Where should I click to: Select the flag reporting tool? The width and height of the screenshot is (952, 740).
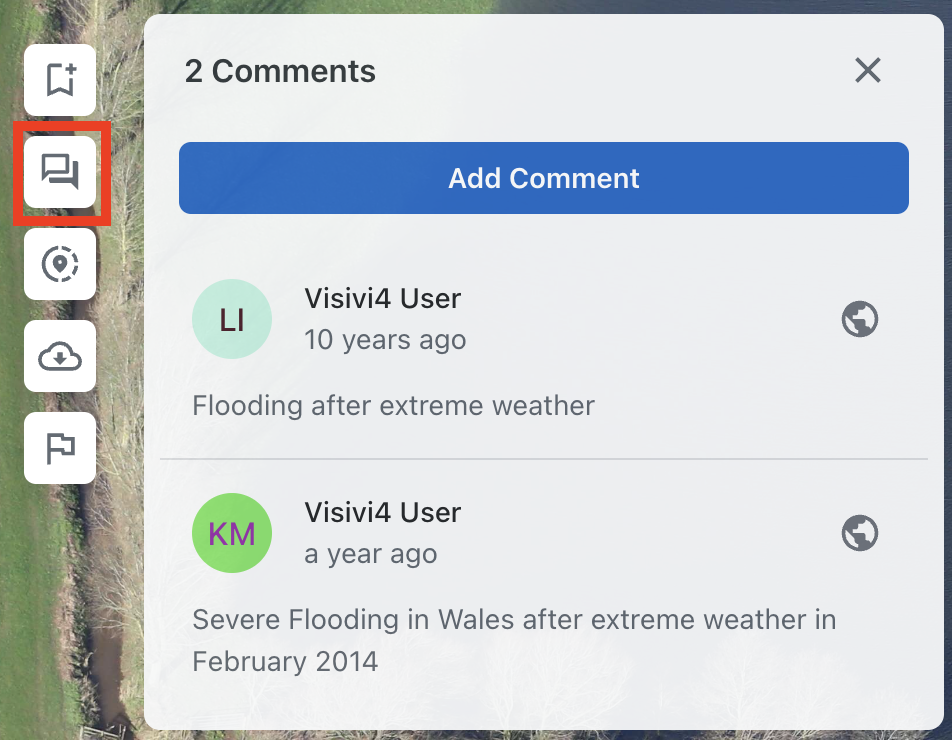pos(60,448)
